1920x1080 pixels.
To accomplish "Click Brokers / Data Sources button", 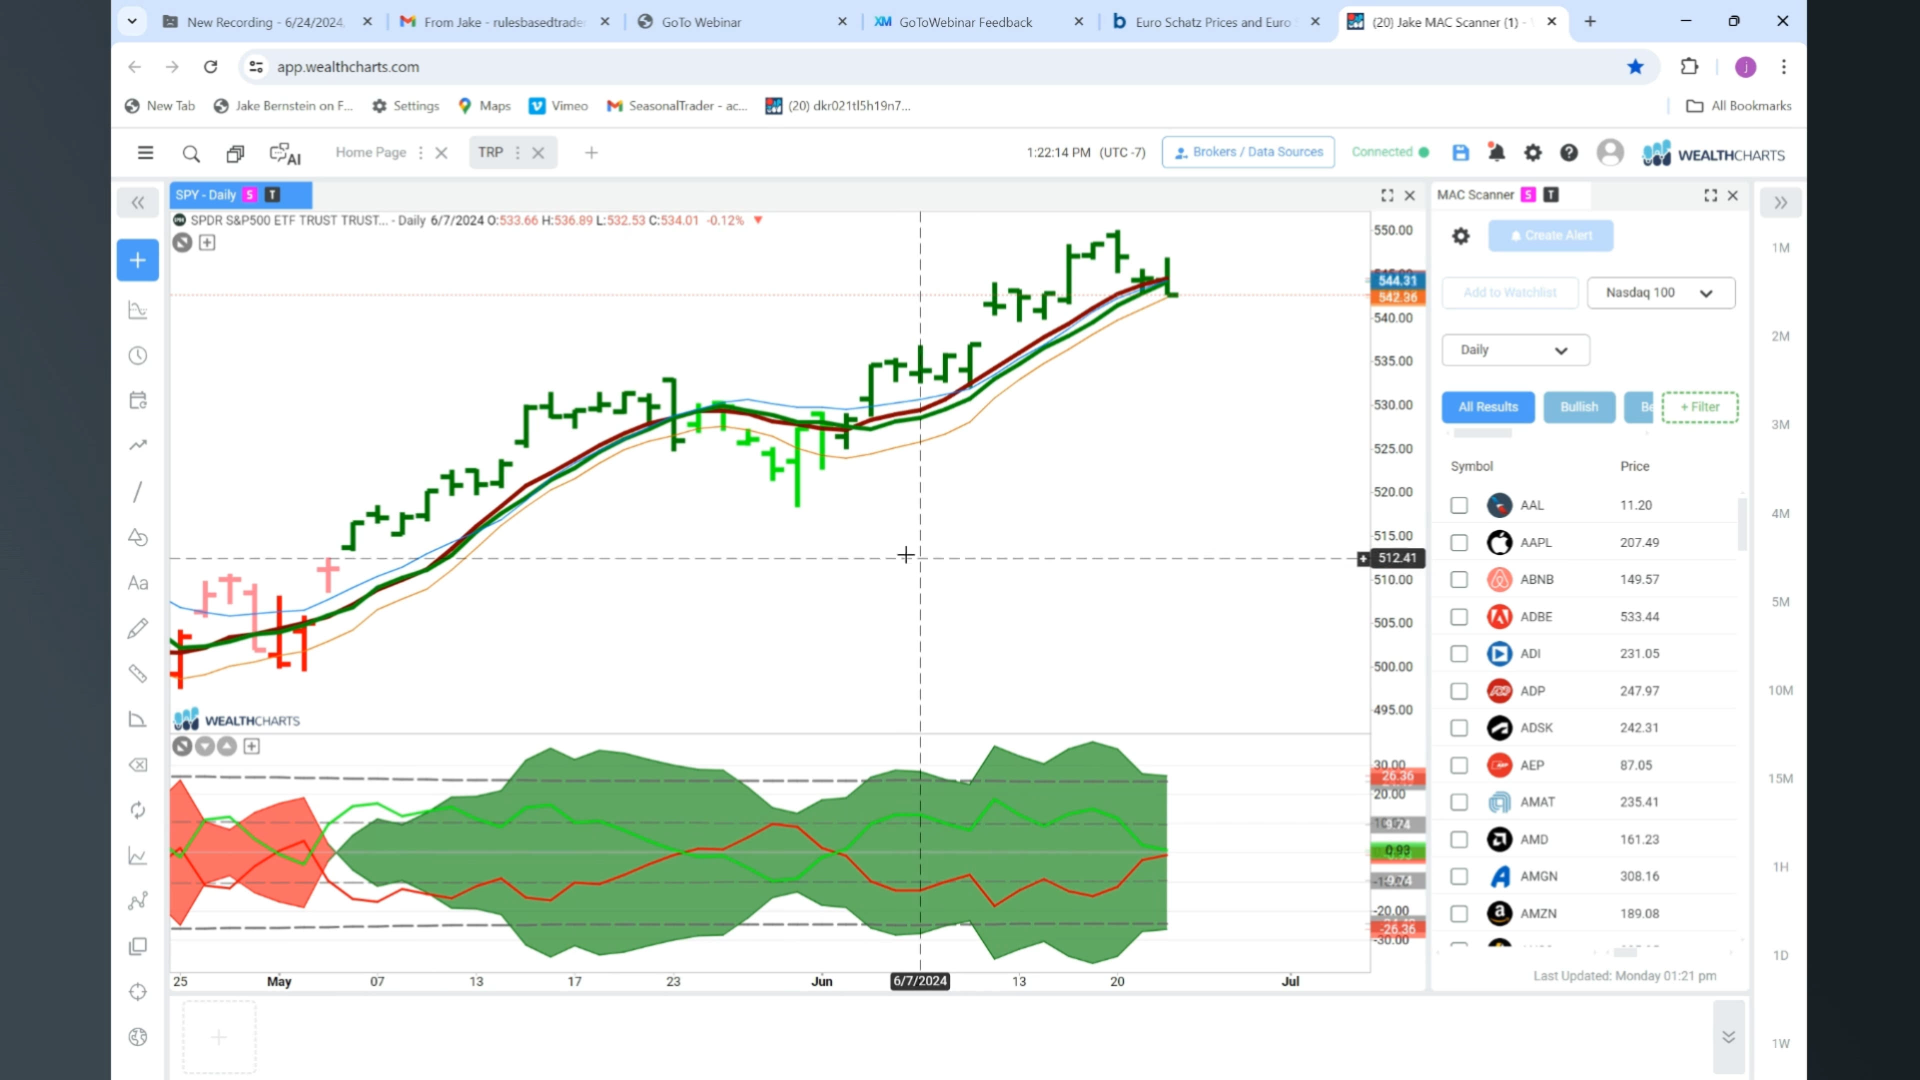I will pyautogui.click(x=1248, y=152).
